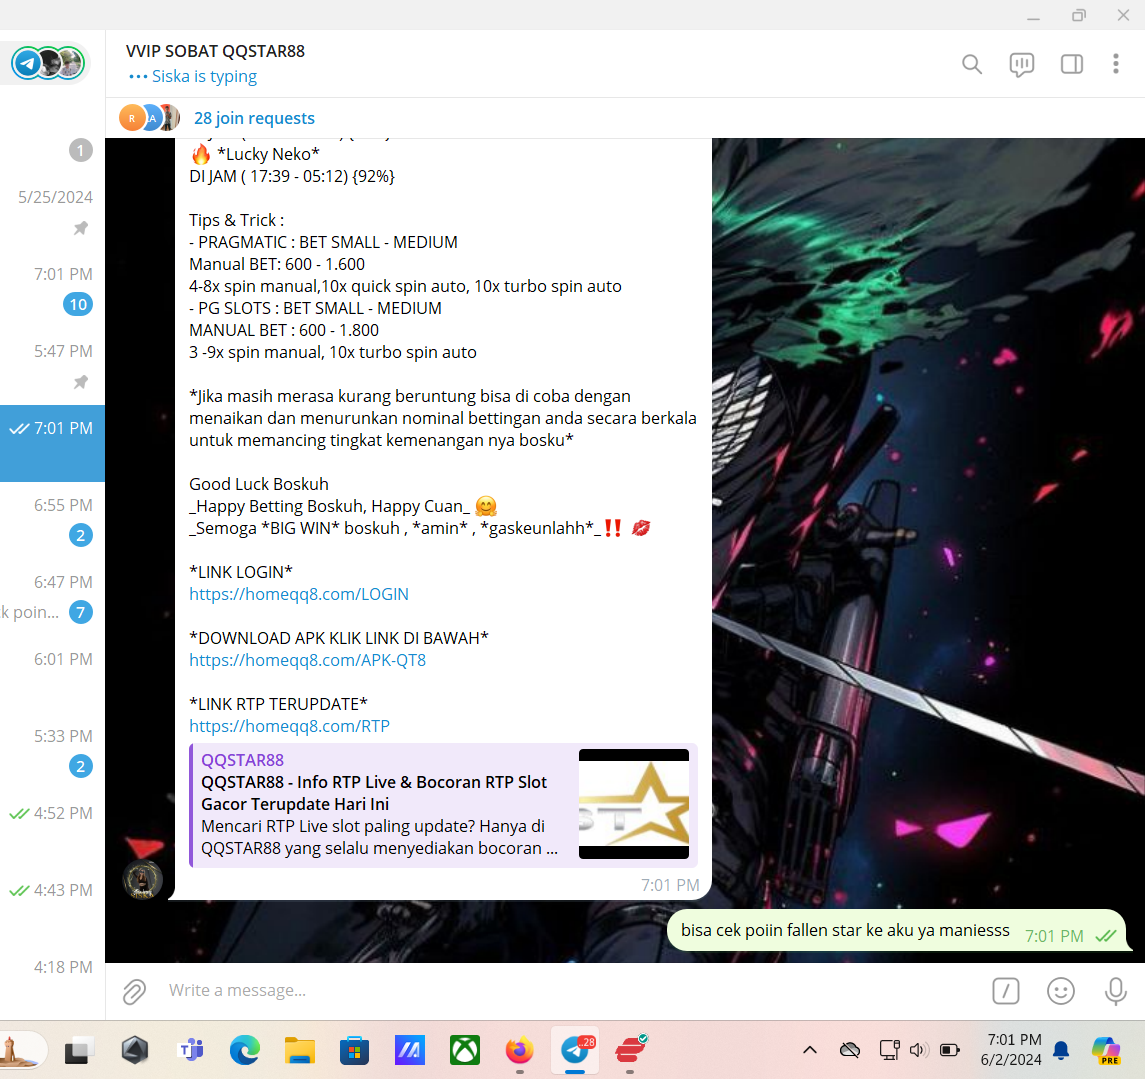The width and height of the screenshot is (1145, 1079).
Task: Click Telegram taskbar icon with 28 badge
Action: 575,1051
